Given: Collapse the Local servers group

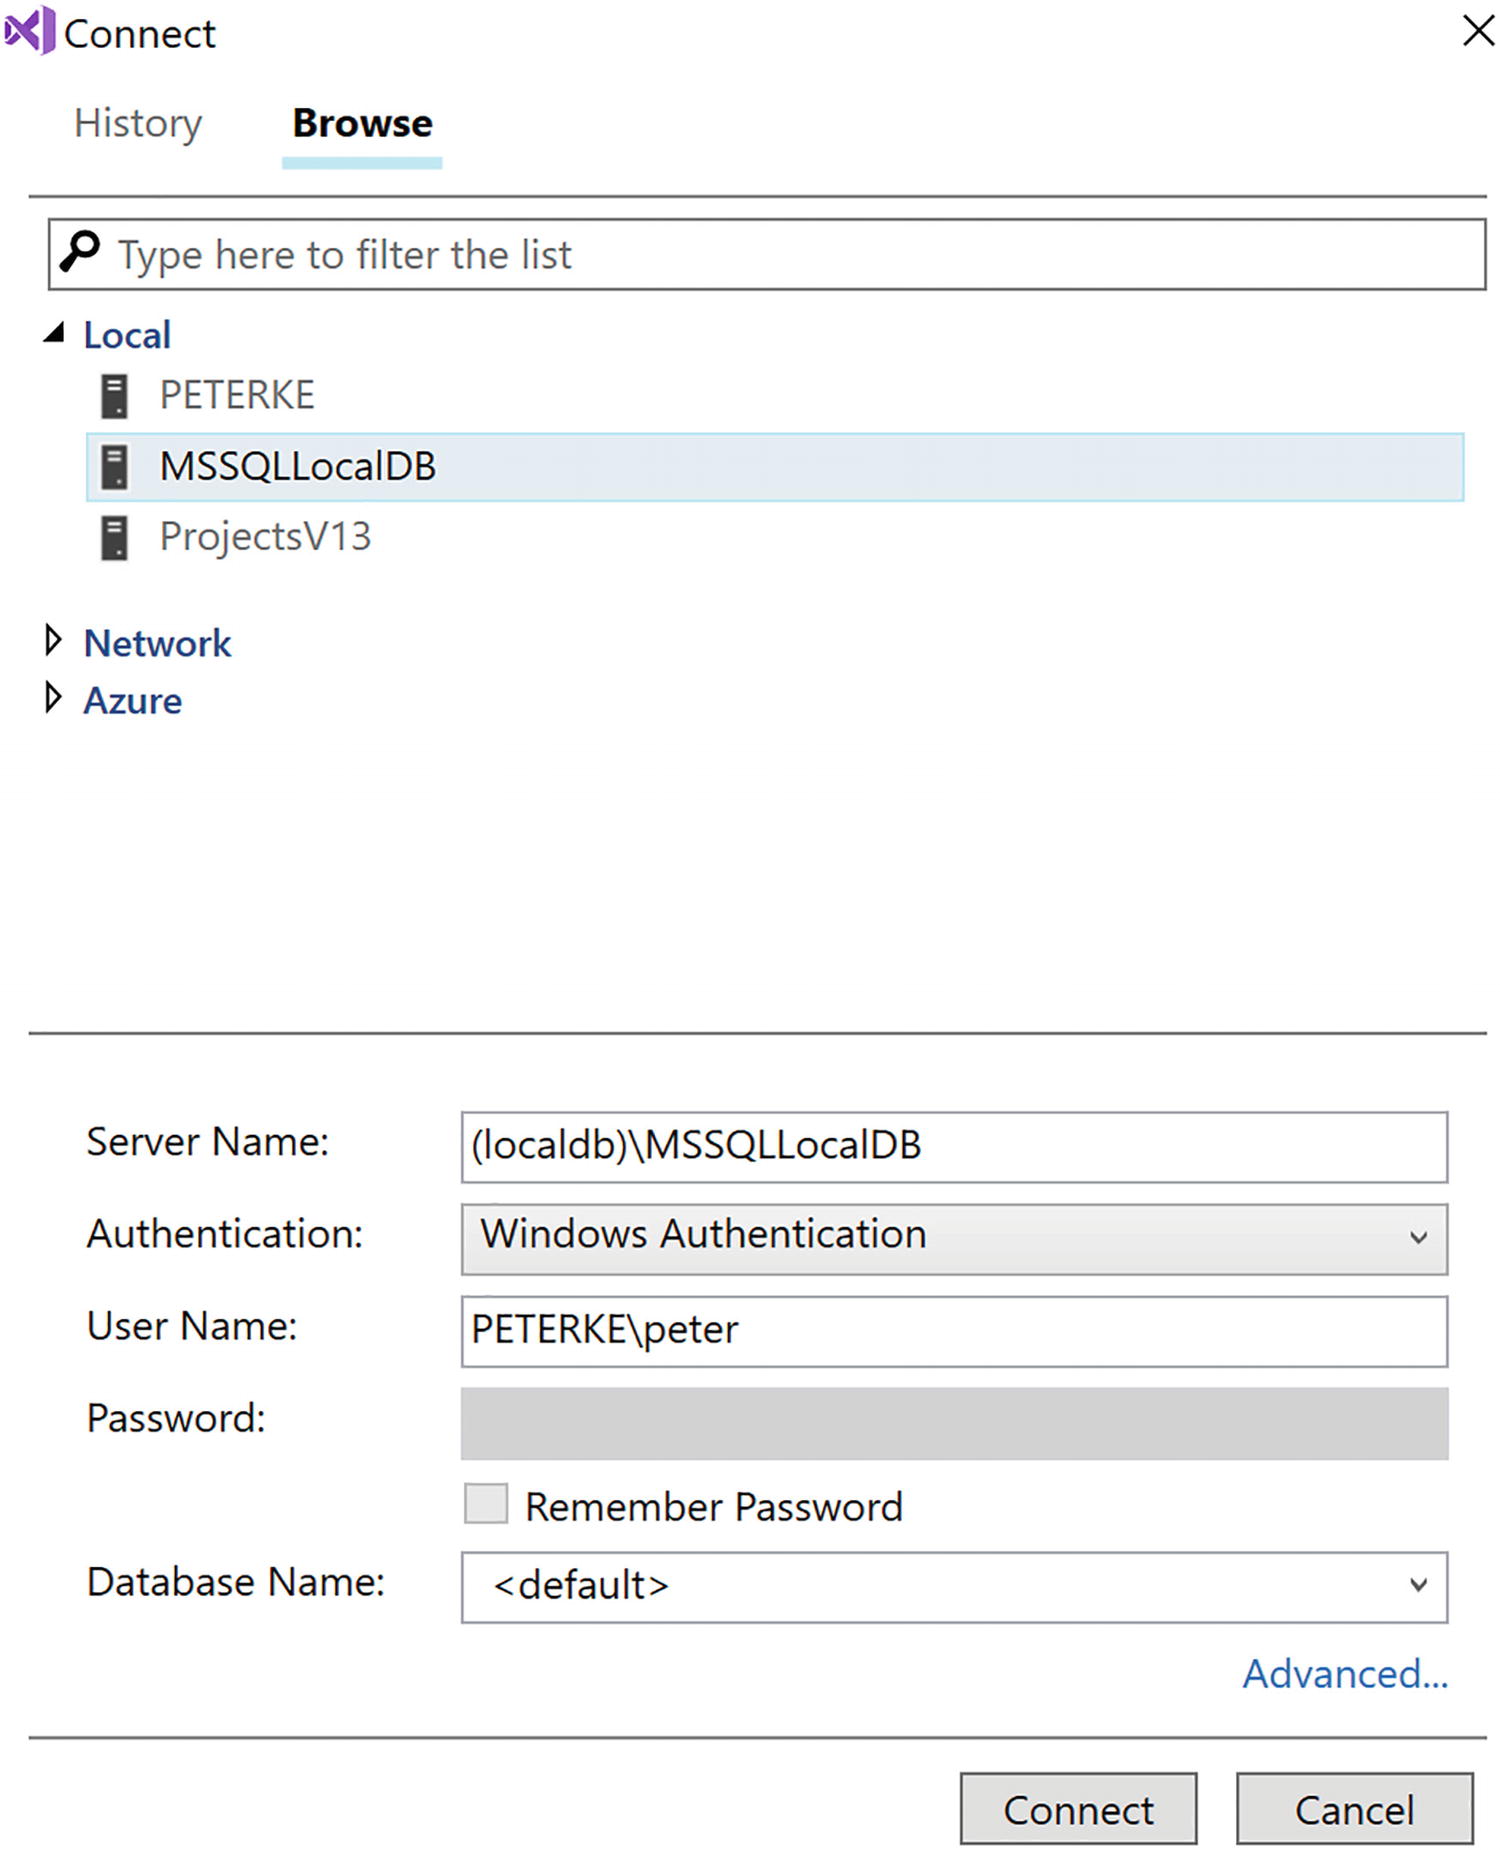Looking at the screenshot, I should click(x=54, y=334).
